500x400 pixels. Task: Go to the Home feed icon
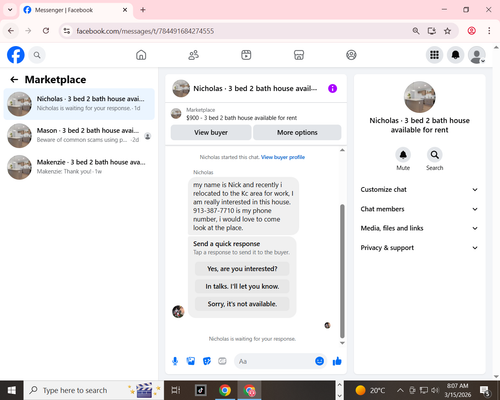pyautogui.click(x=141, y=55)
